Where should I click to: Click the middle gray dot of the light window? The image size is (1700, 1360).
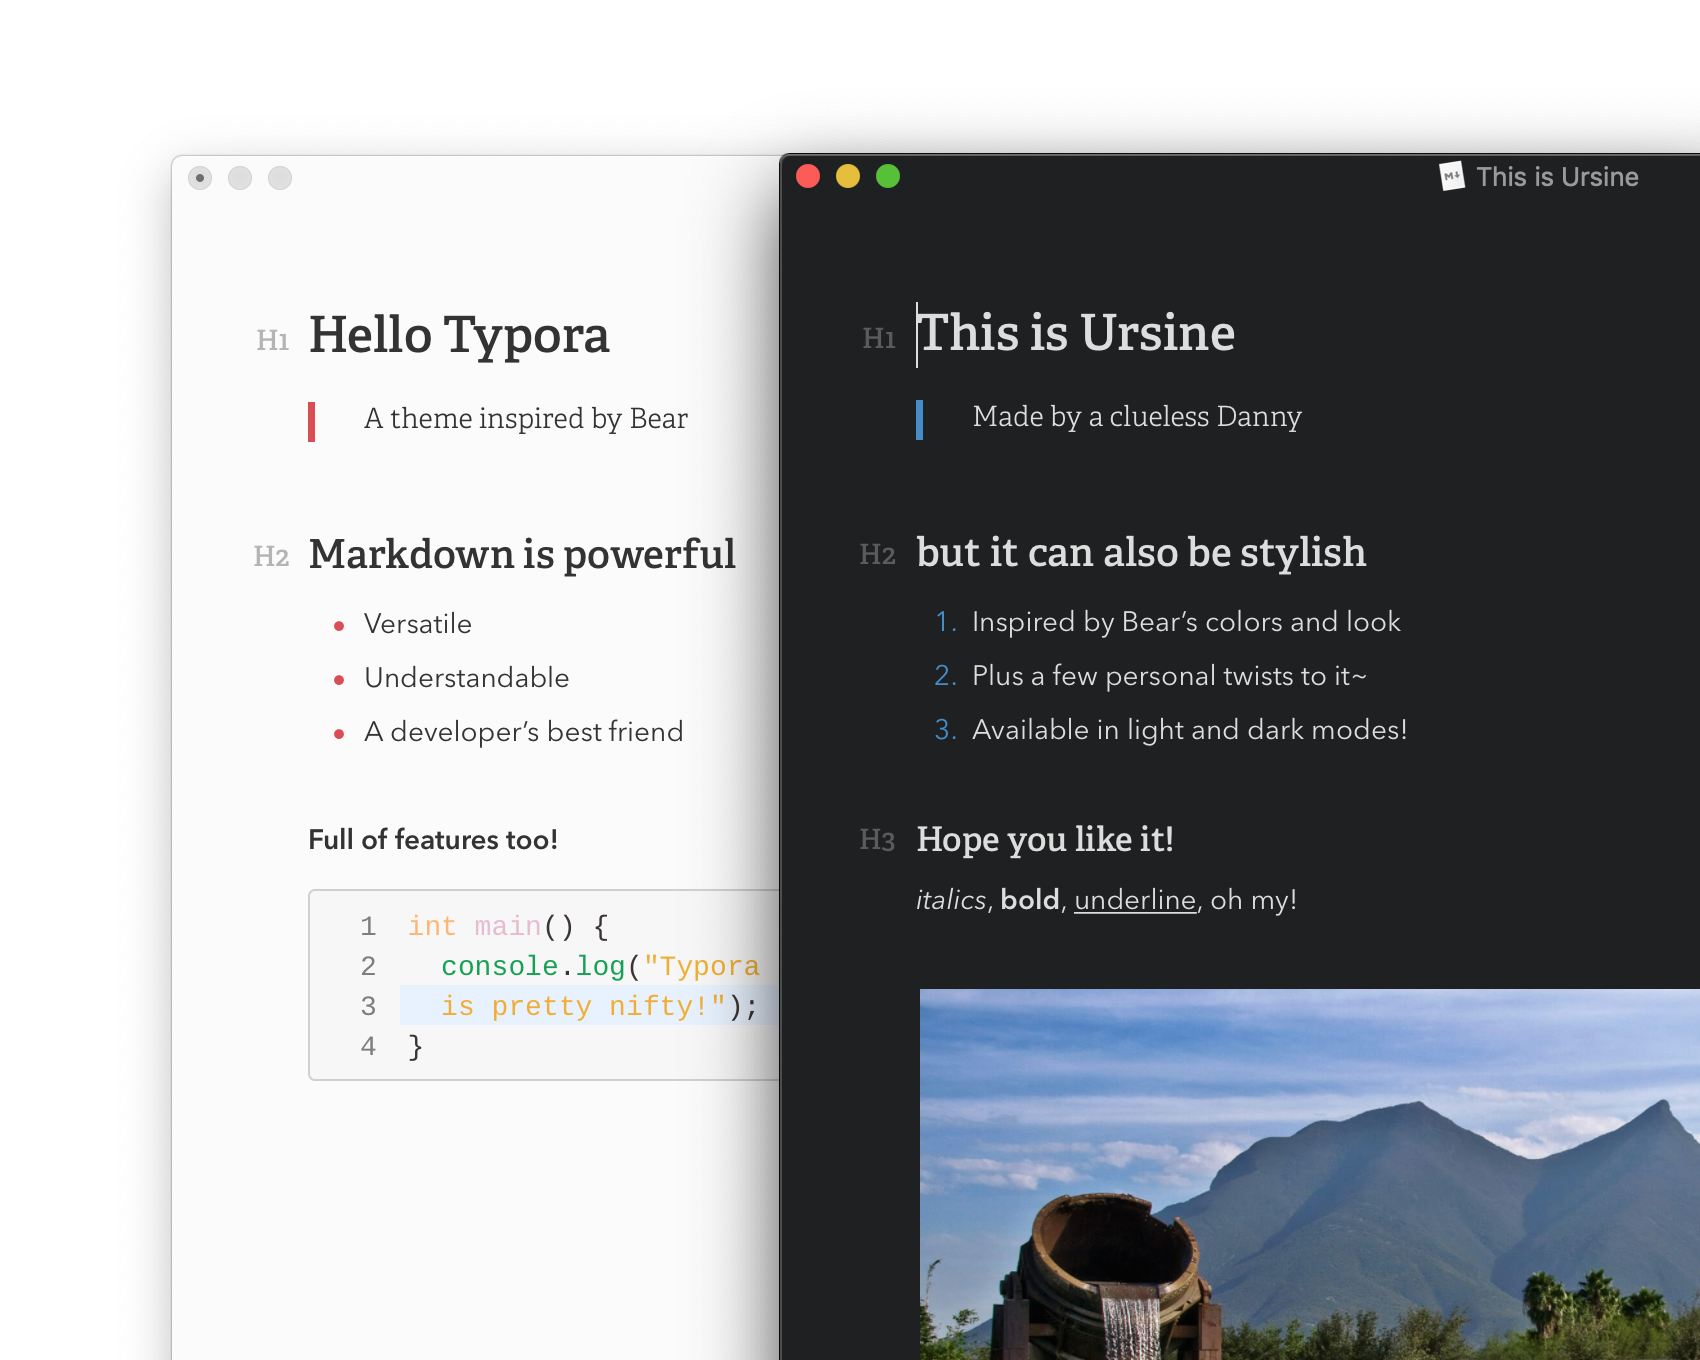tap(240, 178)
